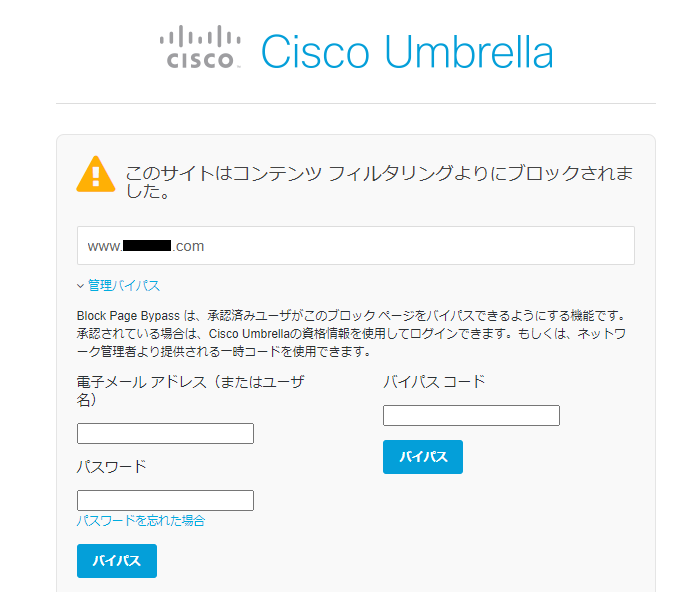Click the horizontal divider under the header

[x=356, y=103]
